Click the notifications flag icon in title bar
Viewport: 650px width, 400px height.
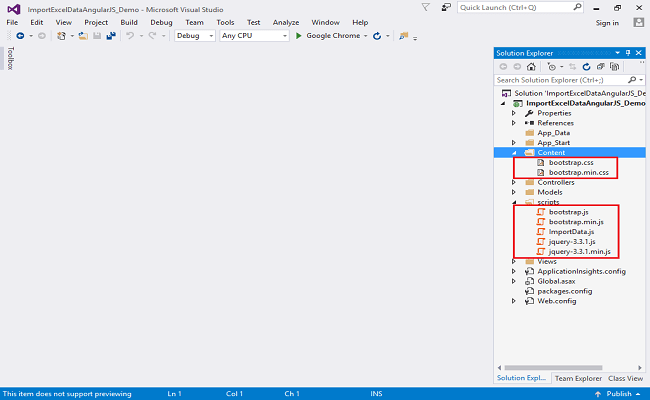click(425, 7)
